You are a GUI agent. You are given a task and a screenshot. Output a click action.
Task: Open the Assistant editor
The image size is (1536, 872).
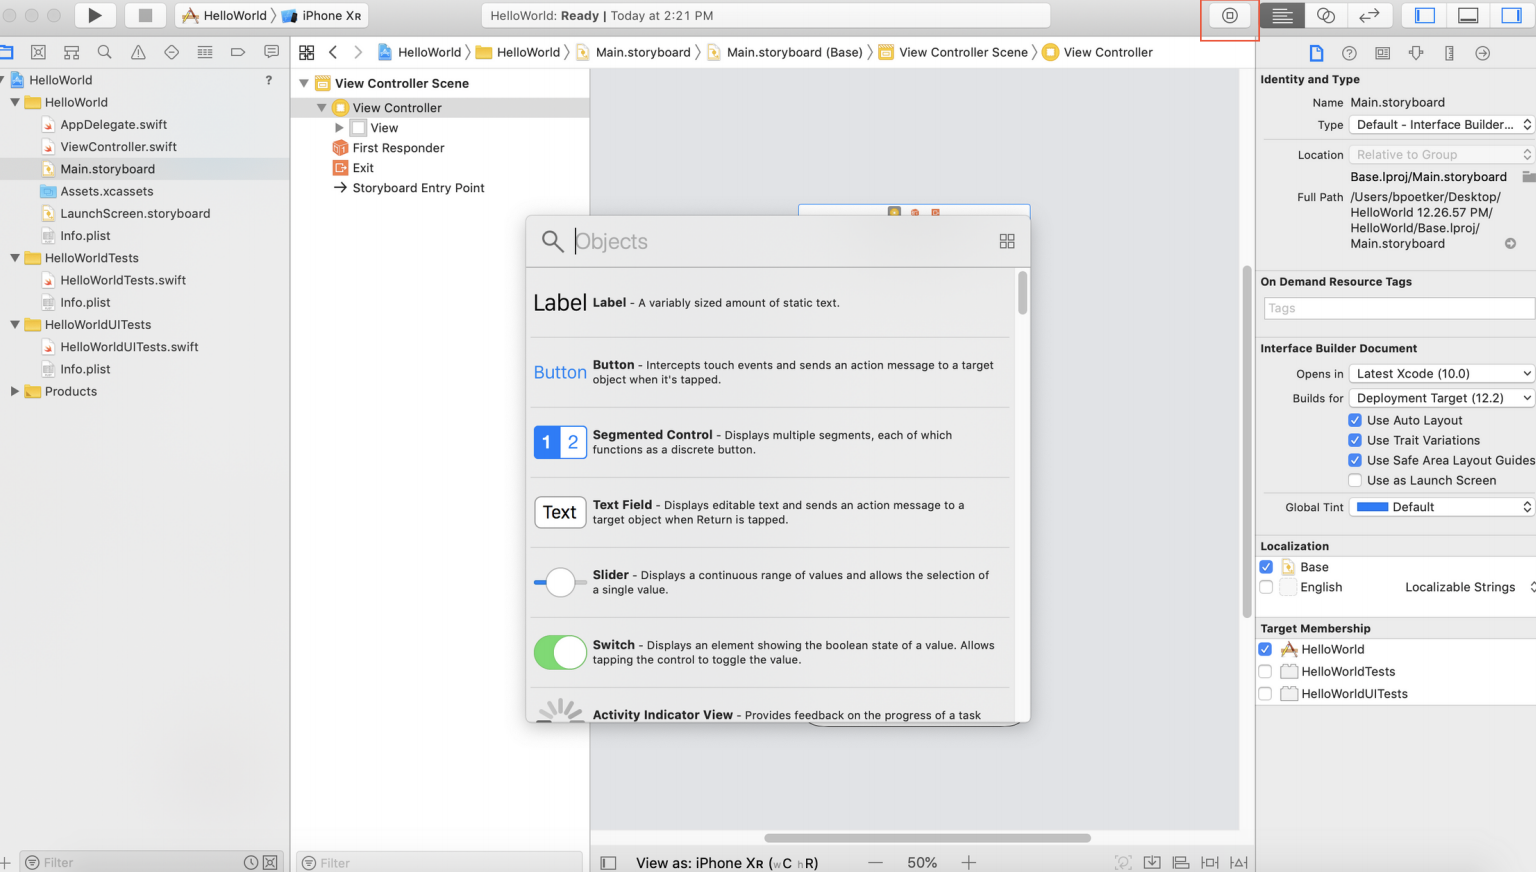[x=1326, y=15]
